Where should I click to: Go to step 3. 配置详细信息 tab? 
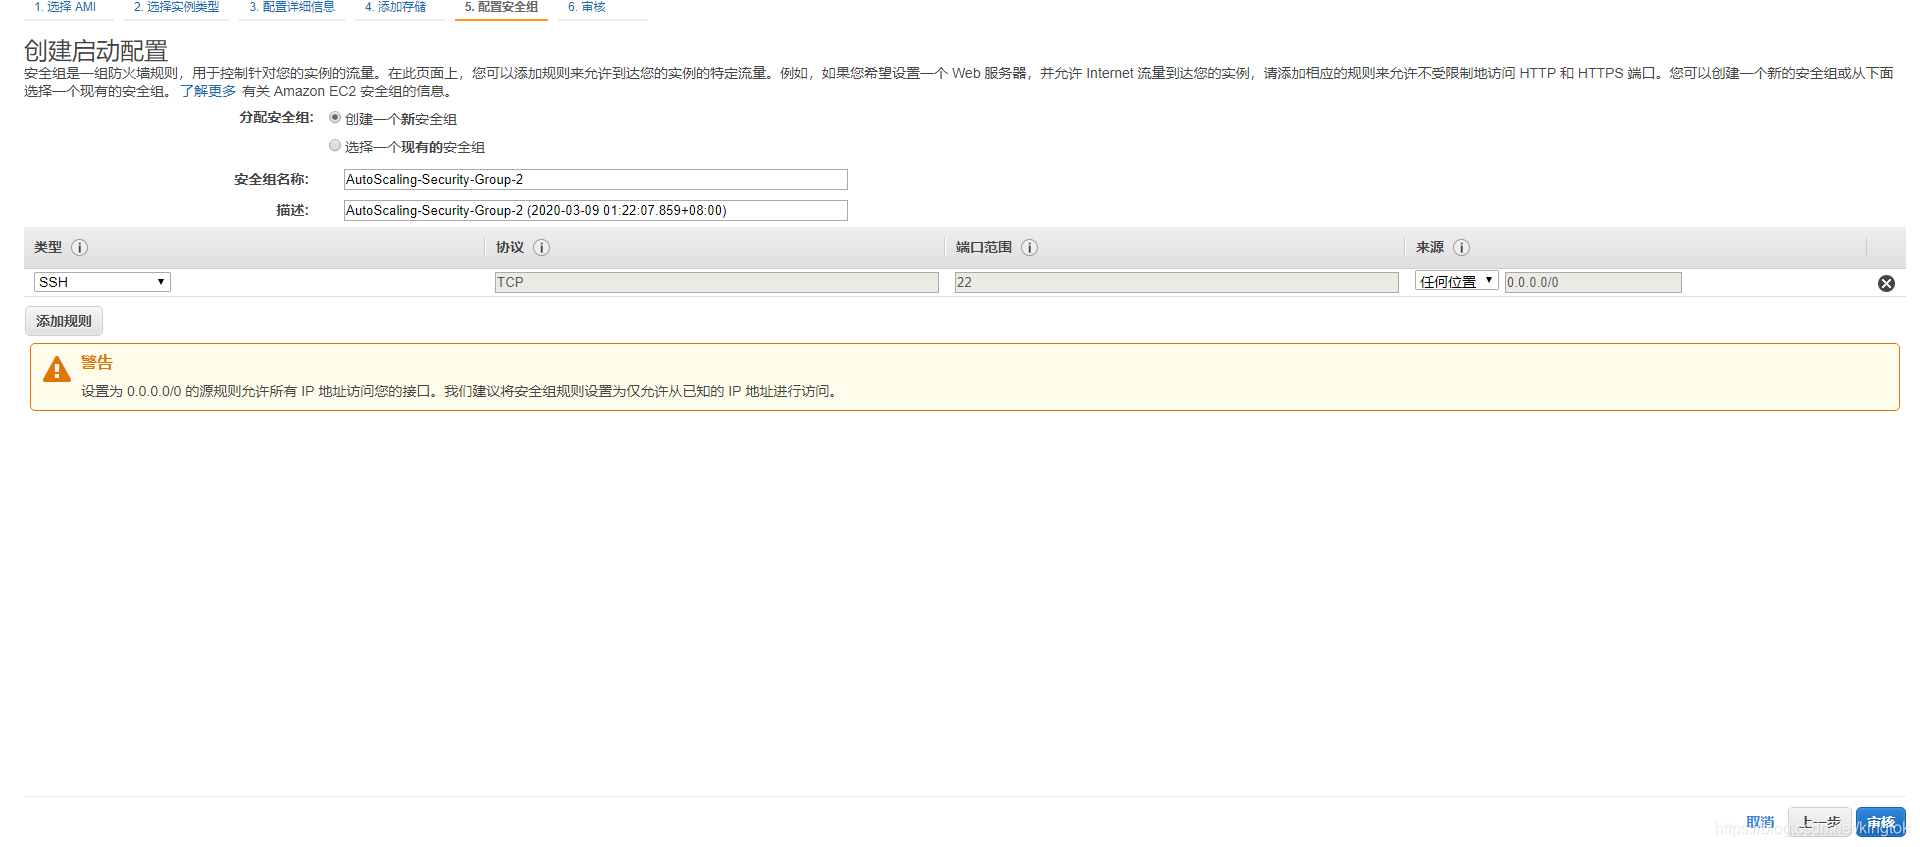click(292, 7)
